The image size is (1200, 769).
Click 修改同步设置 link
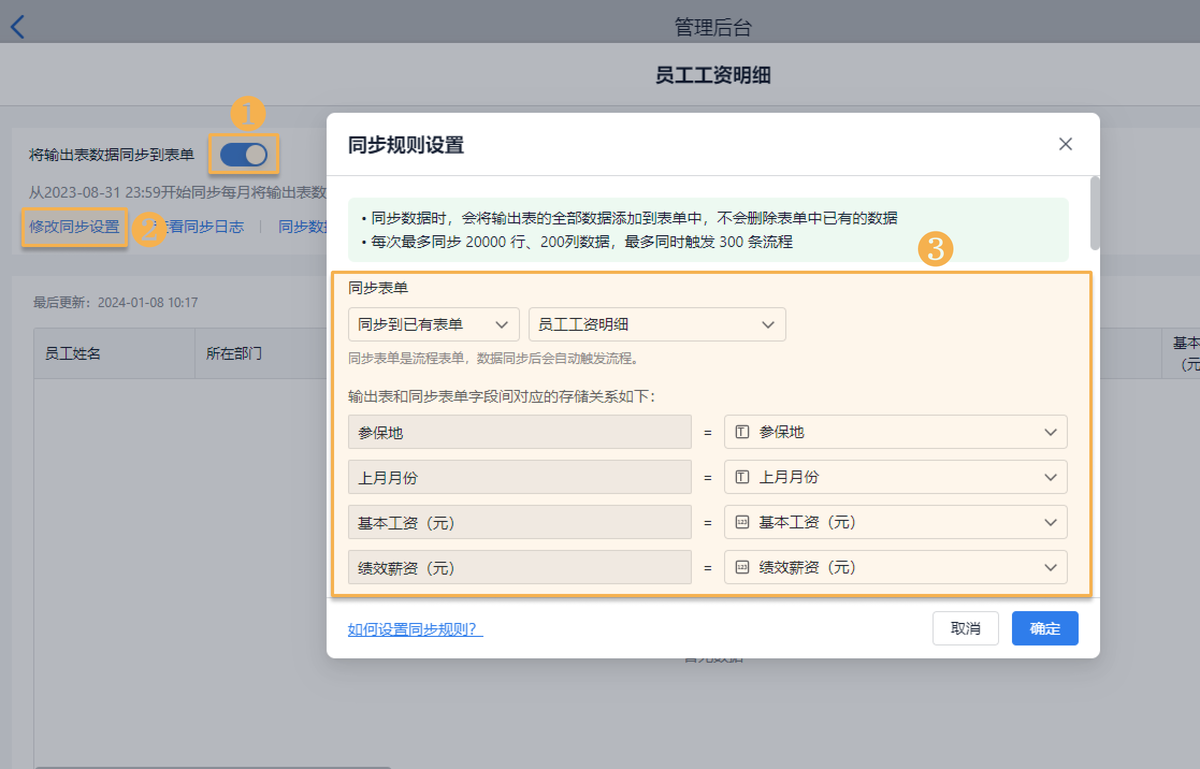point(74,227)
